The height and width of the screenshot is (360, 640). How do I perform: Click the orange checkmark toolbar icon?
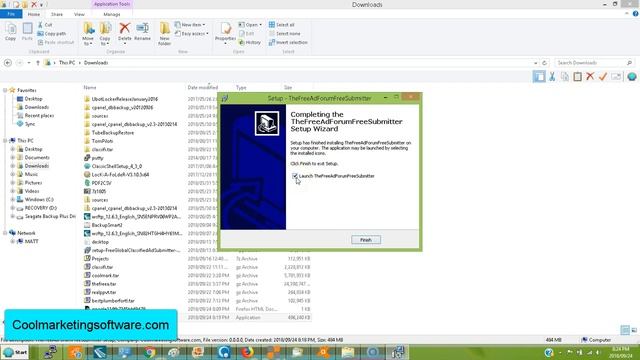pyautogui.click(x=603, y=76)
